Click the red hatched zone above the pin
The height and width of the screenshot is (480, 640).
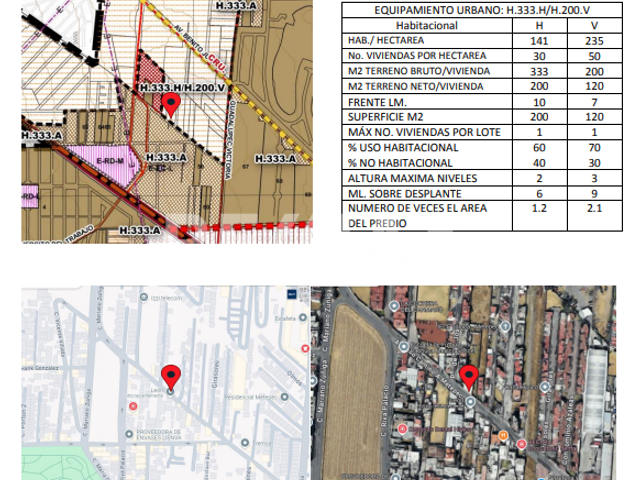(x=149, y=70)
